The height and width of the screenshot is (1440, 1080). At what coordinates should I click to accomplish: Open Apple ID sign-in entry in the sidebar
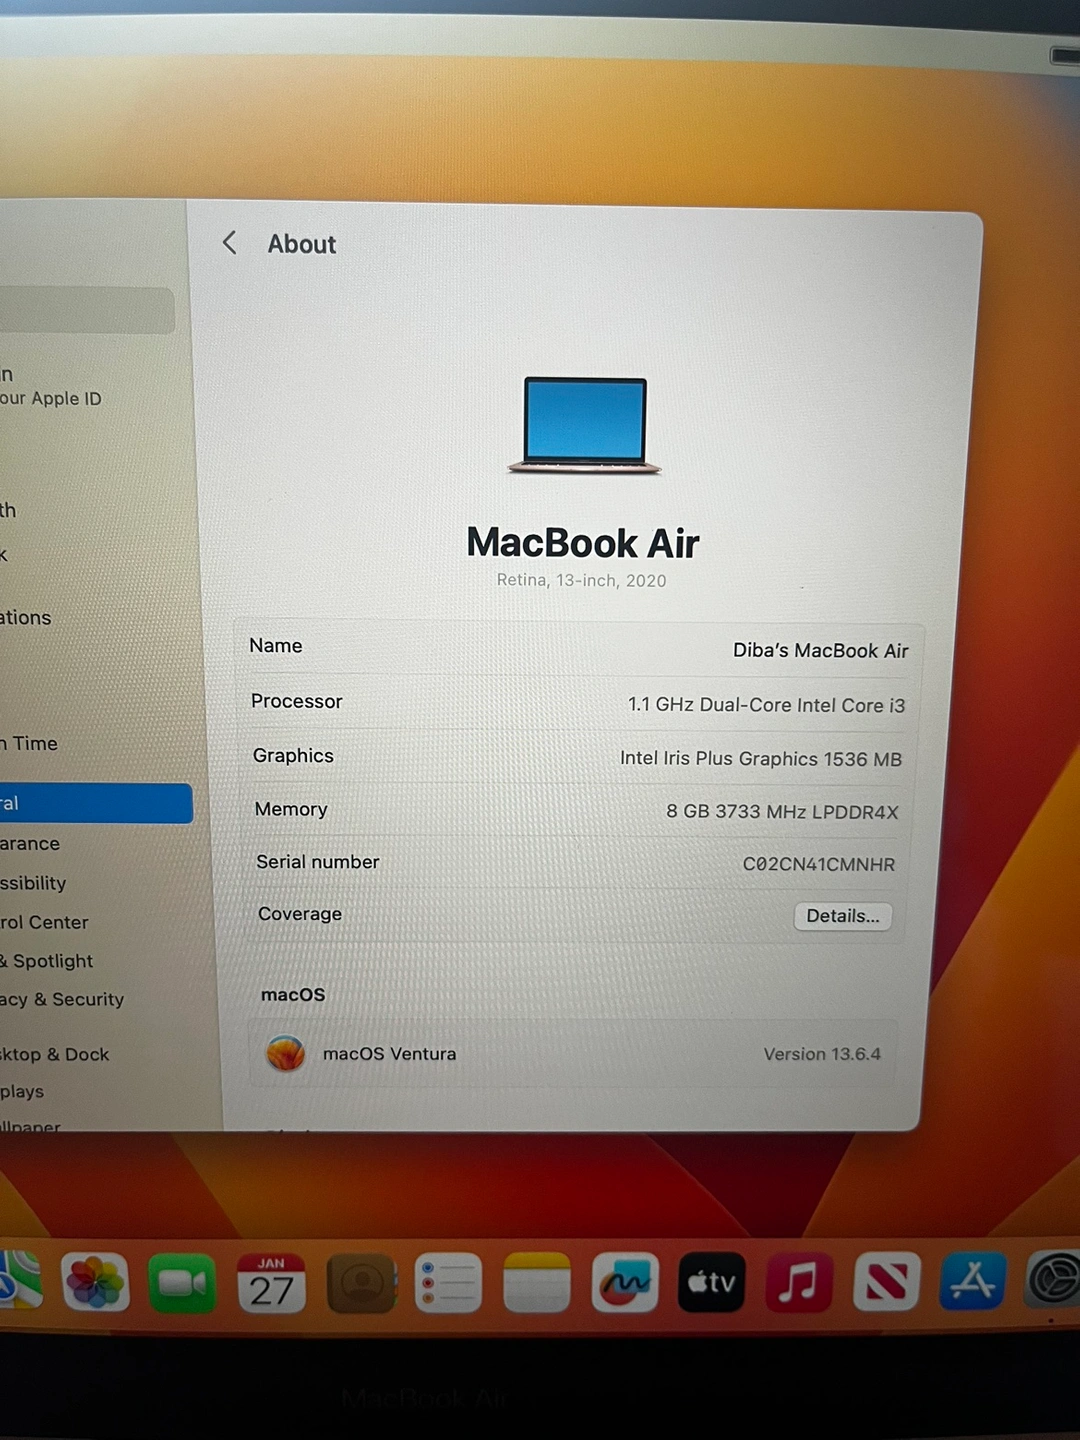click(51, 387)
